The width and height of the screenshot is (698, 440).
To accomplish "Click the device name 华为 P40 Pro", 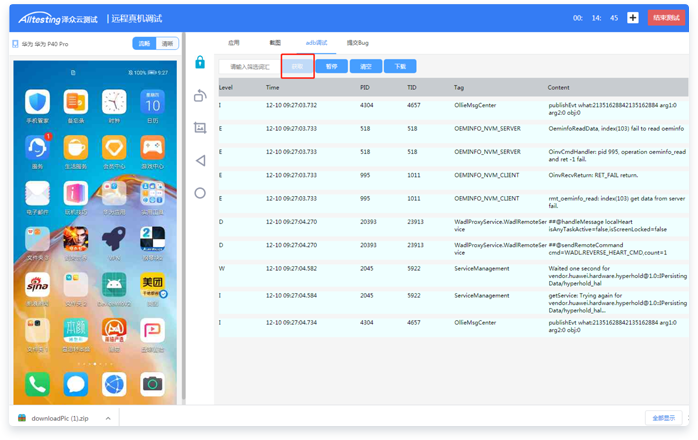I will [45, 44].
